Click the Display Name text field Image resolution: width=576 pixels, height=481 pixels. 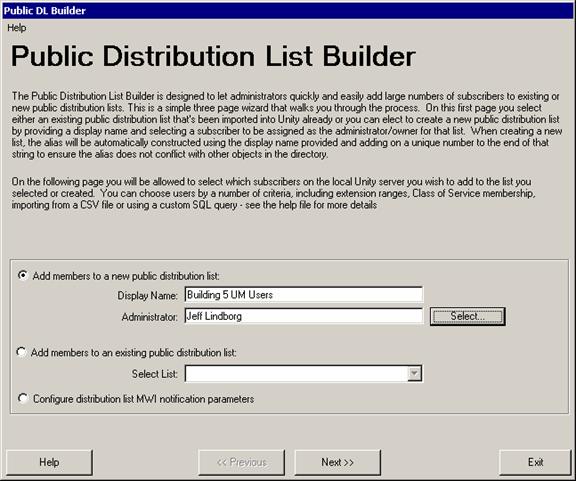pyautogui.click(x=303, y=295)
